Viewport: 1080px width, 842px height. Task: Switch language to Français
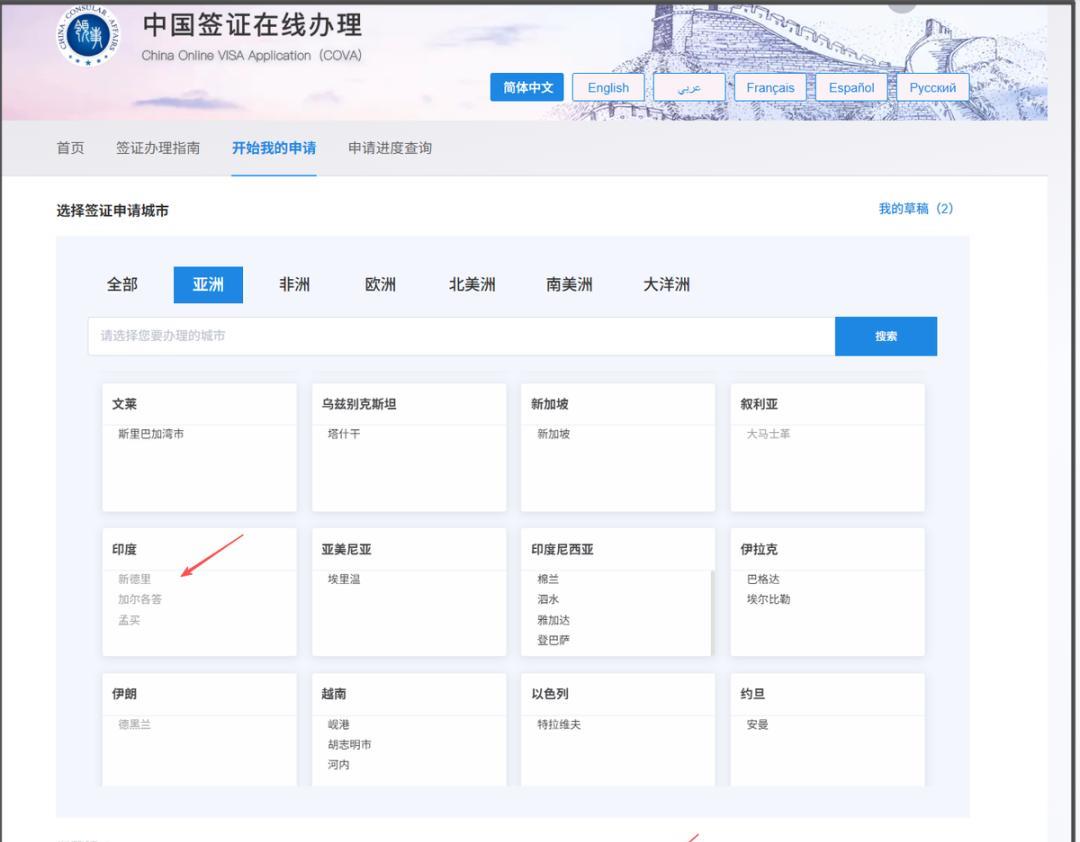pyautogui.click(x=770, y=88)
